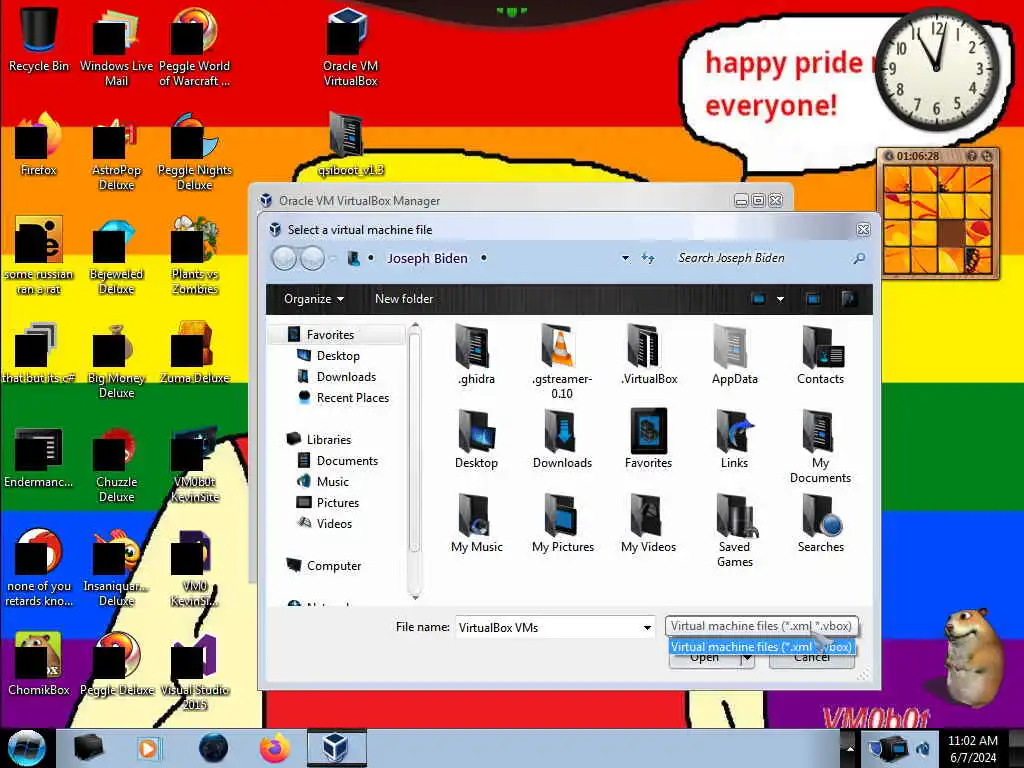Click the media player taskbar icon
Screen dimensions: 1024x768
(x=148, y=748)
